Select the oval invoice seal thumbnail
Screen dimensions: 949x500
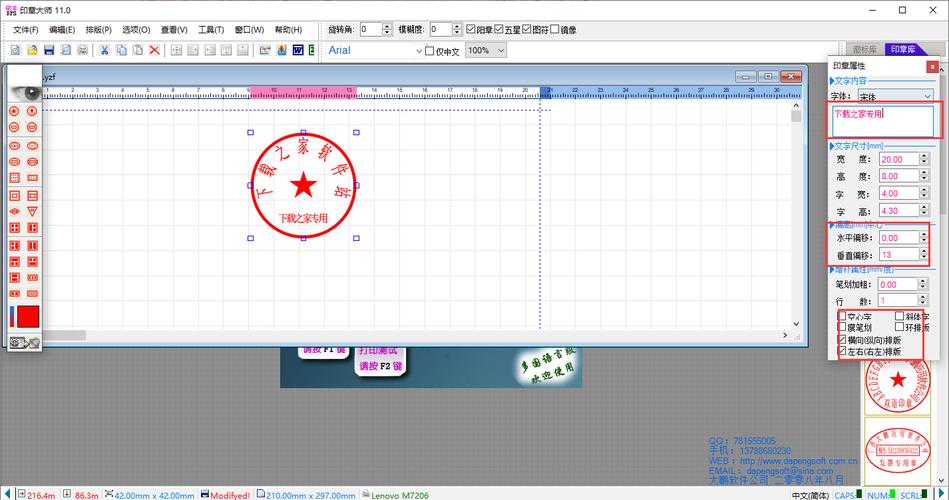click(x=898, y=450)
